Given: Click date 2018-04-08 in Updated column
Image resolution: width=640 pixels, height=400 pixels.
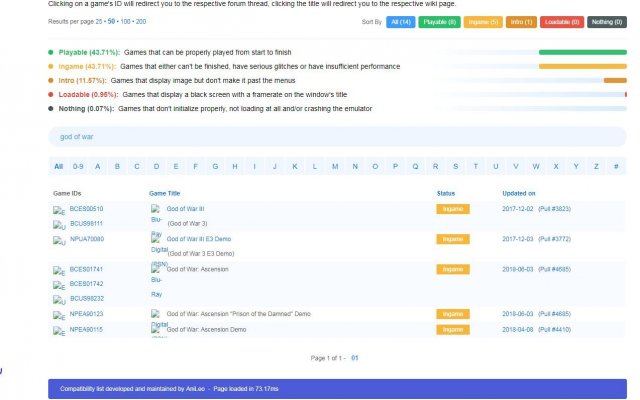Looking at the screenshot, I should pyautogui.click(x=518, y=329).
